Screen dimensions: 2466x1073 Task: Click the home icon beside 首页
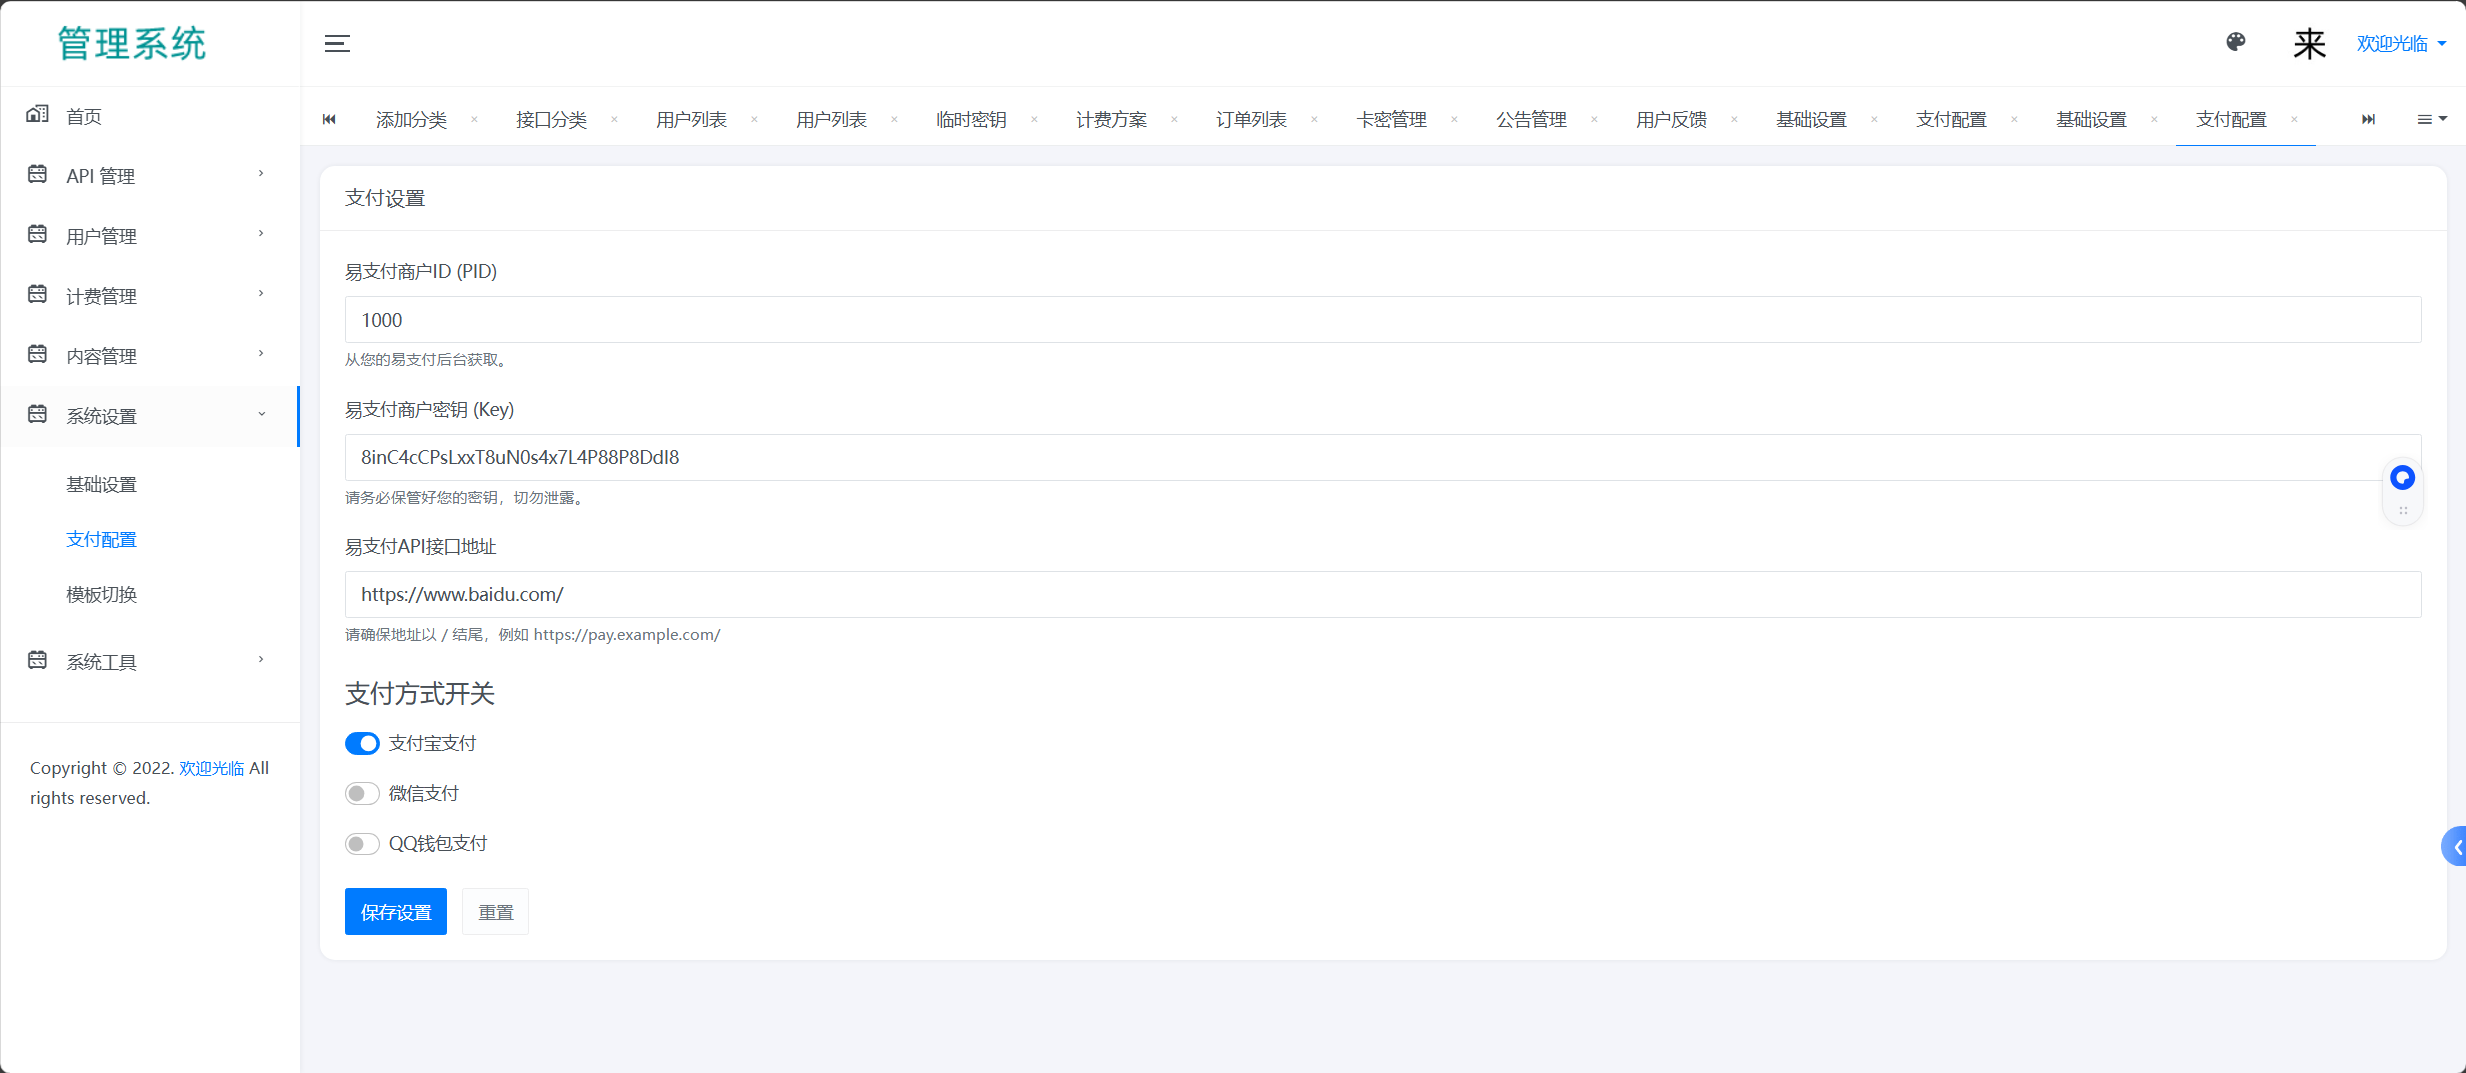[37, 115]
